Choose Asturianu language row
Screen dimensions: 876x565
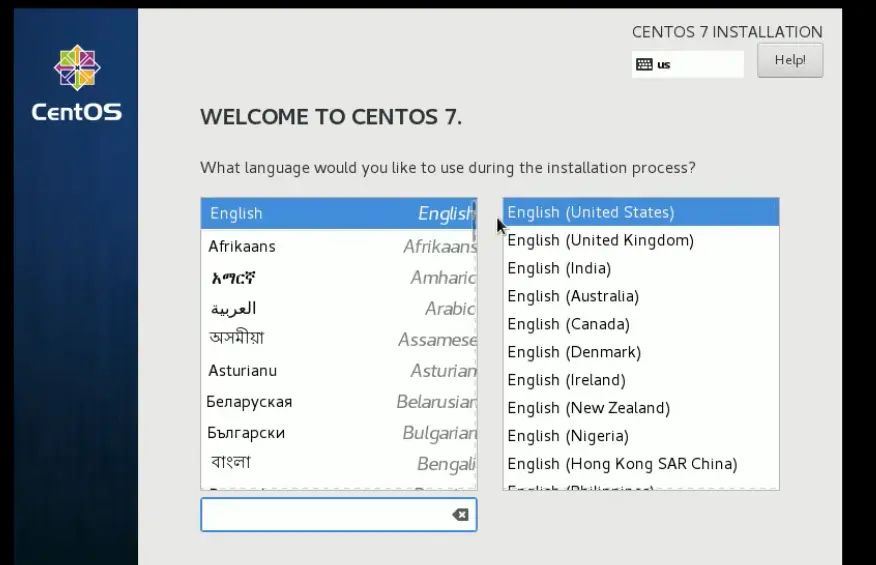click(339, 370)
